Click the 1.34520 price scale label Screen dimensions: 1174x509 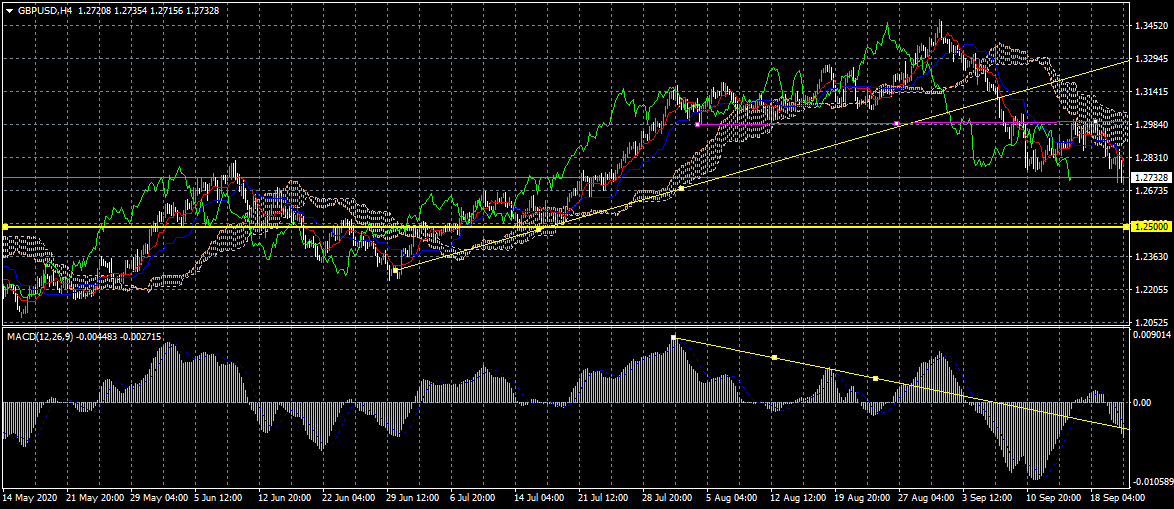point(1151,26)
